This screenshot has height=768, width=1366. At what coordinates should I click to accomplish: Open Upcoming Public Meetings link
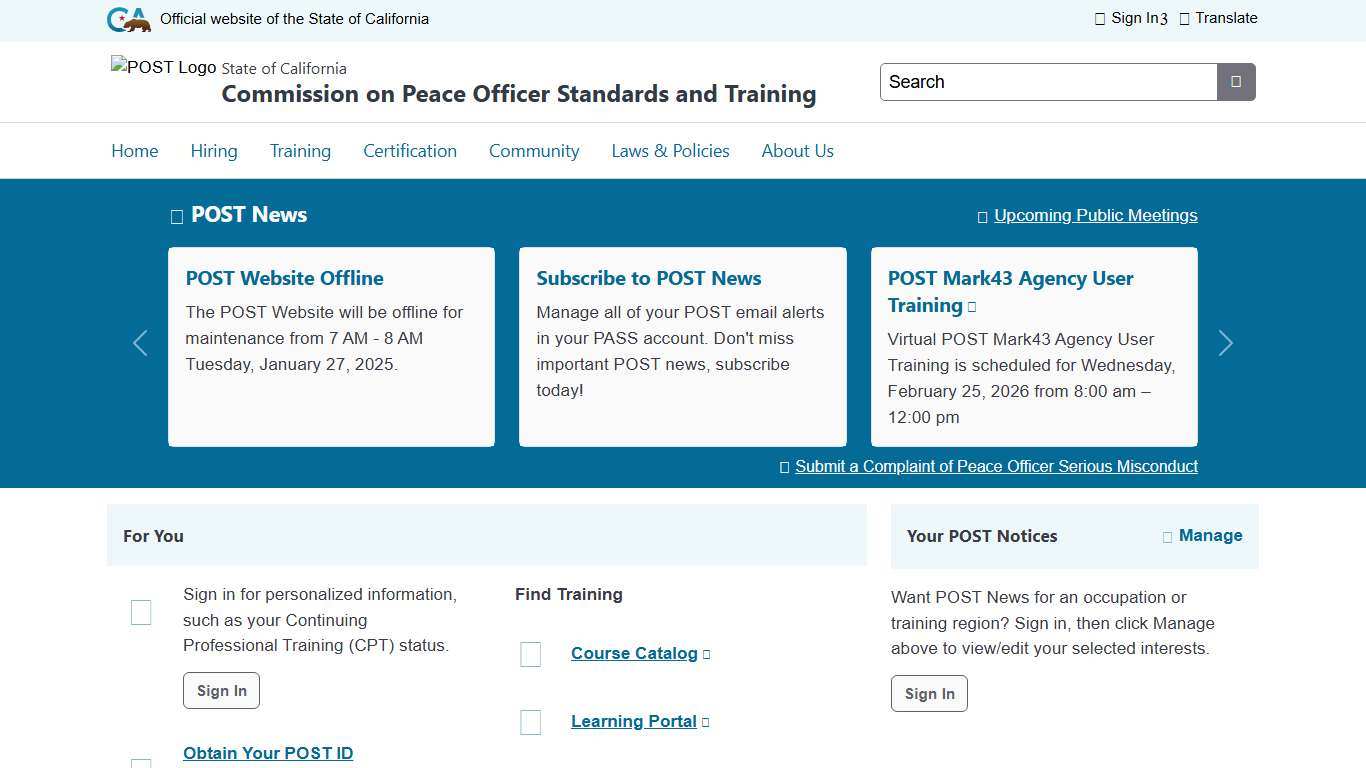1095,215
